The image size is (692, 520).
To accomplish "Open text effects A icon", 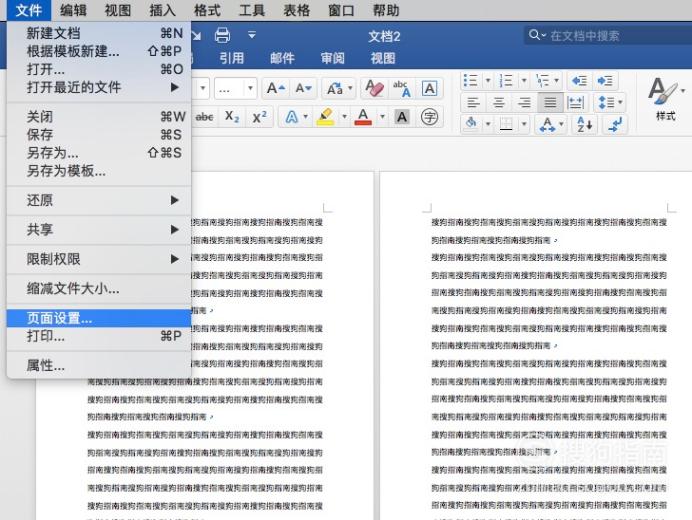I will point(292,117).
